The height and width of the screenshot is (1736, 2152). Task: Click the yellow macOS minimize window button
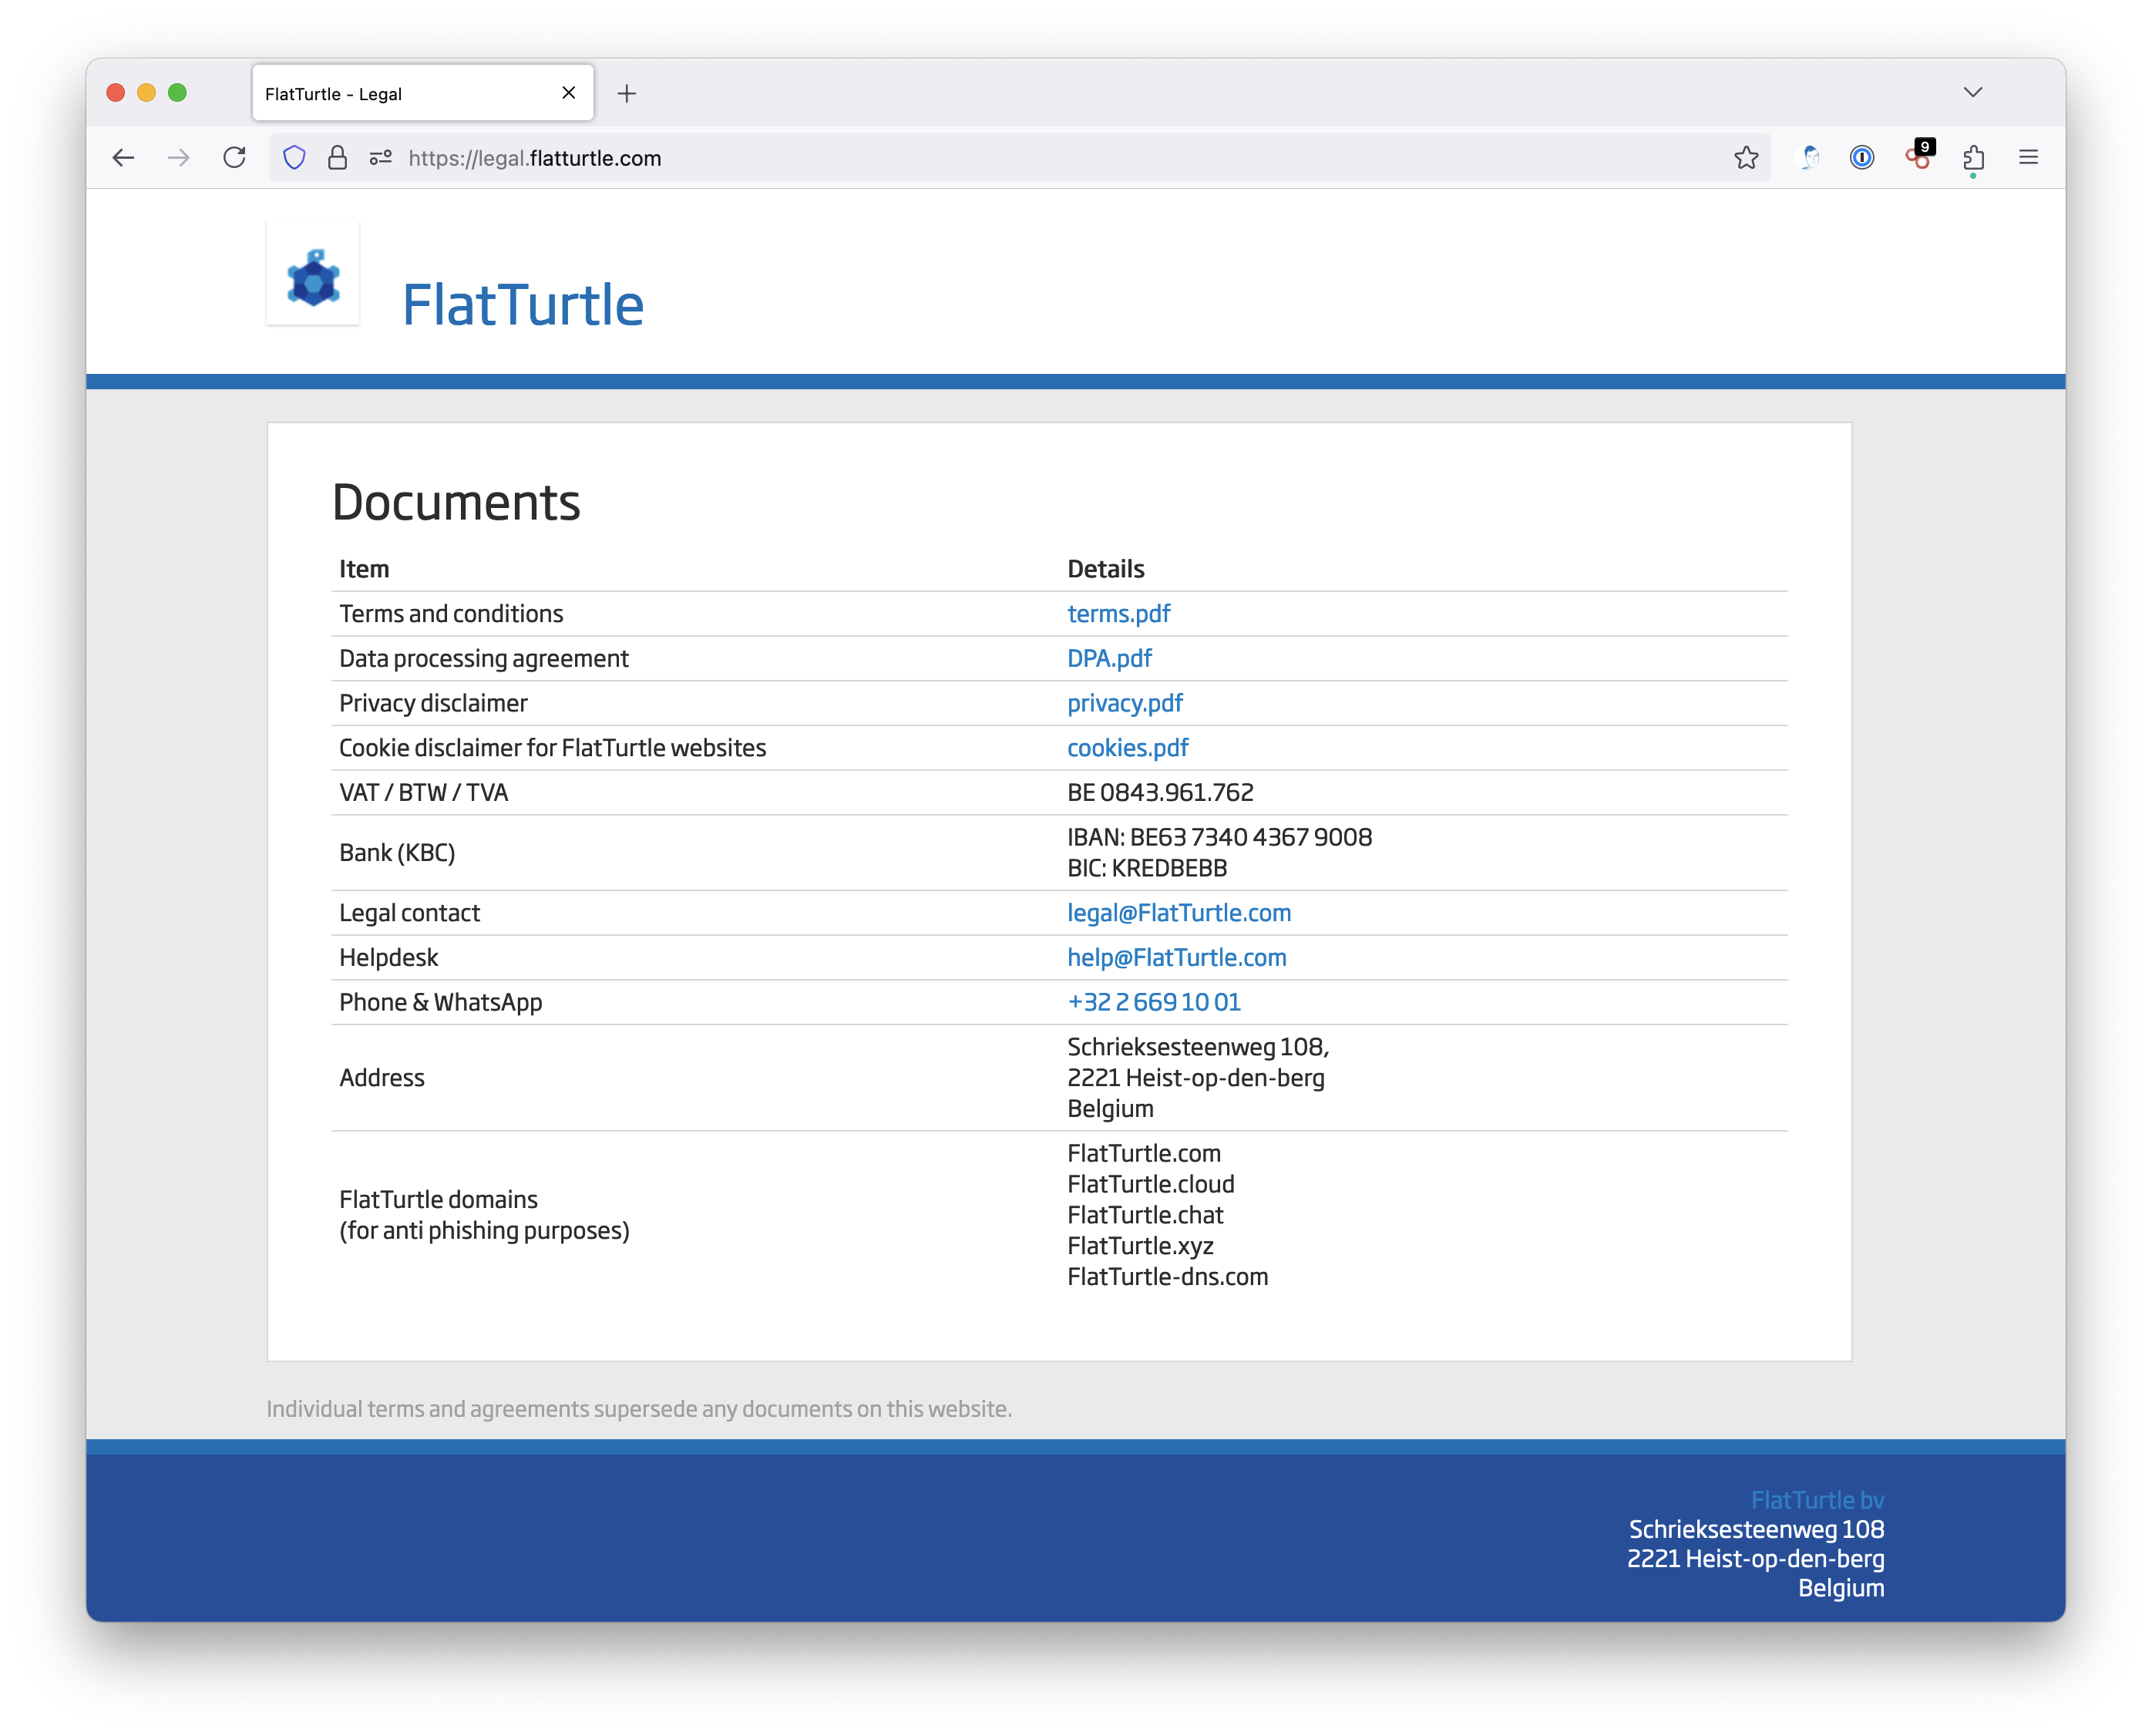point(147,93)
